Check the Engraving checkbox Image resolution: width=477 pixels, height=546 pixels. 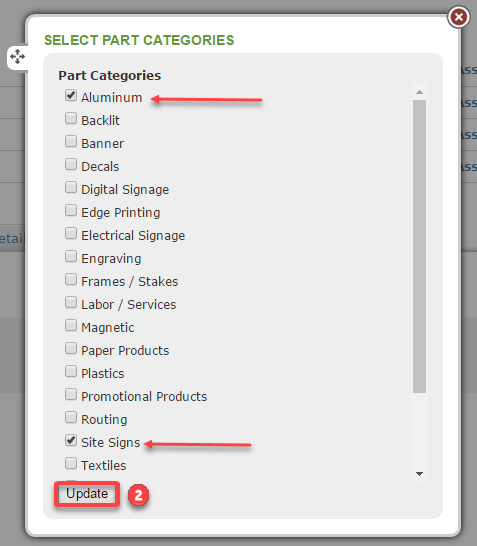(71, 256)
